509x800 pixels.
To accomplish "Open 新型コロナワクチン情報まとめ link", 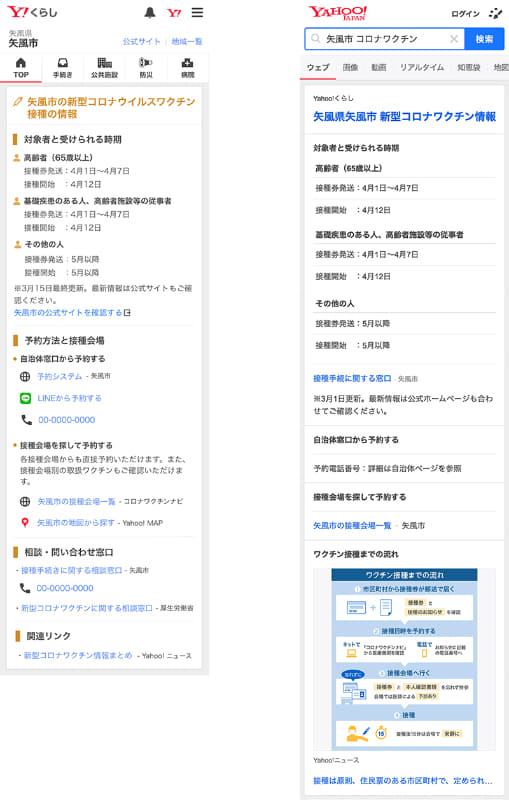I will point(78,655).
